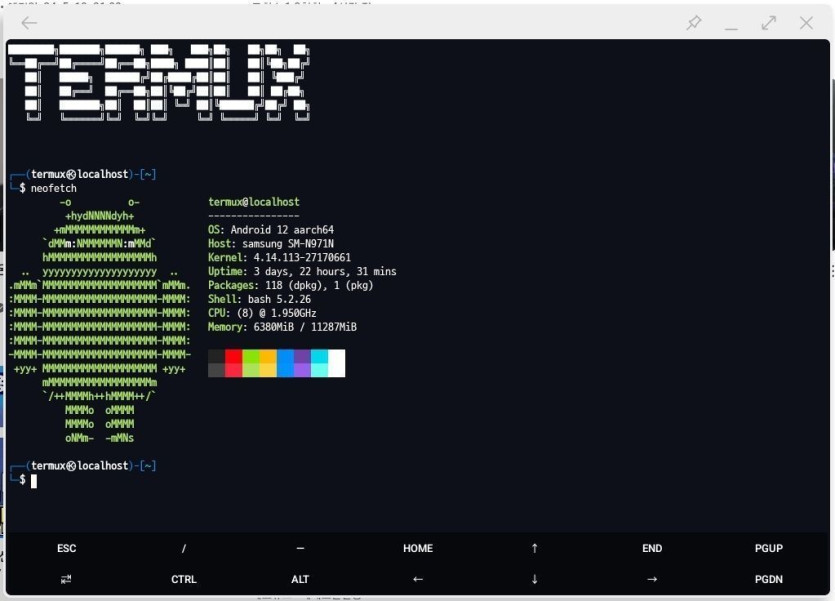This screenshot has height=601, width=835.
Task: Toggle the ALT modifier key
Action: coord(300,579)
